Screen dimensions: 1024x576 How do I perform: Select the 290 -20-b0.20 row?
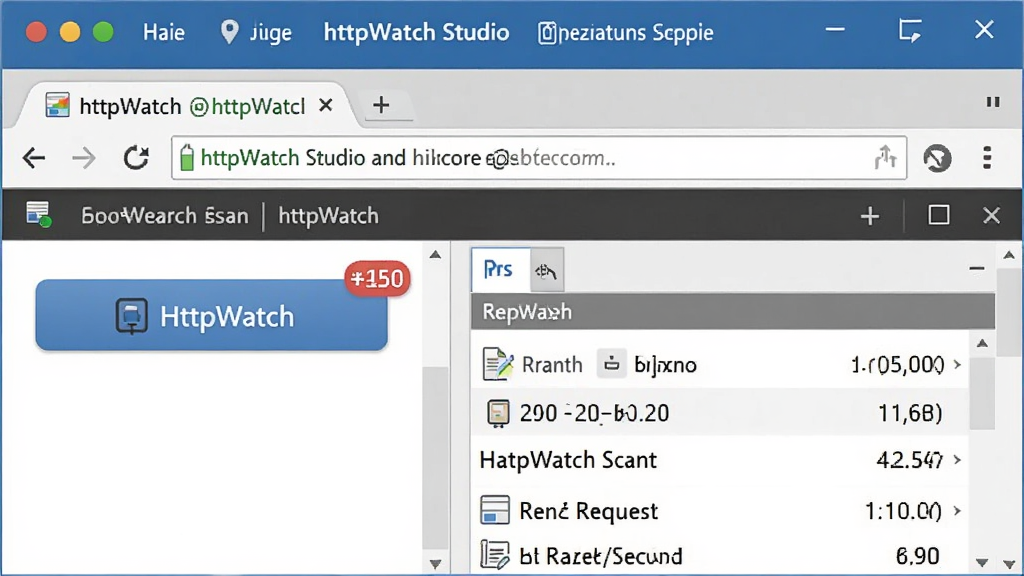coord(719,413)
